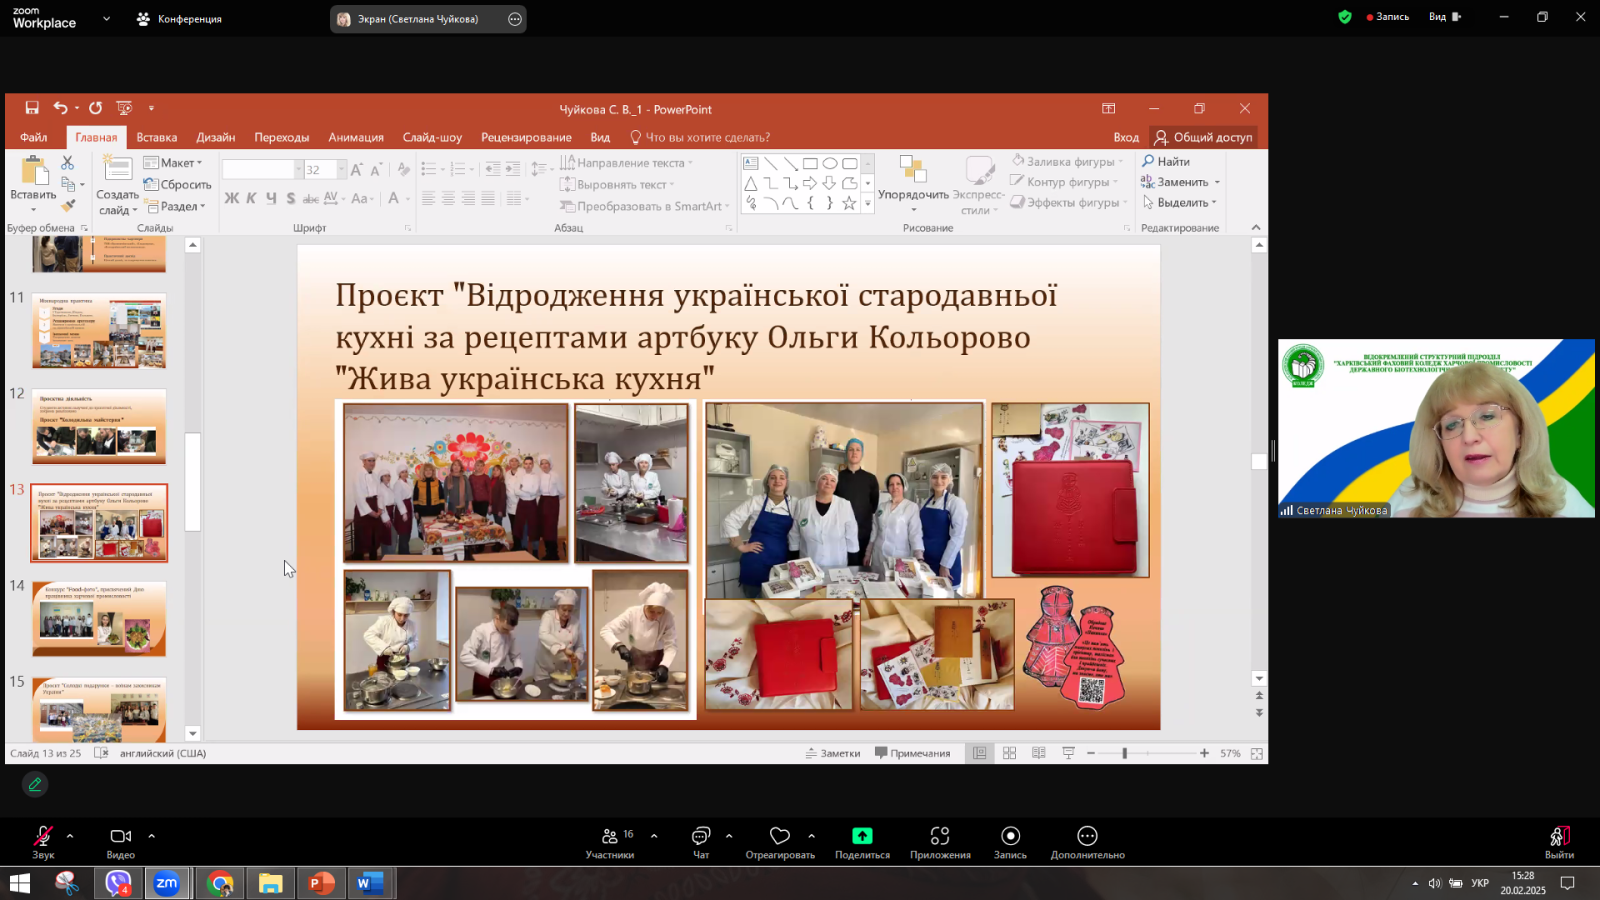Toggle Примечания comments pane

click(x=912, y=753)
